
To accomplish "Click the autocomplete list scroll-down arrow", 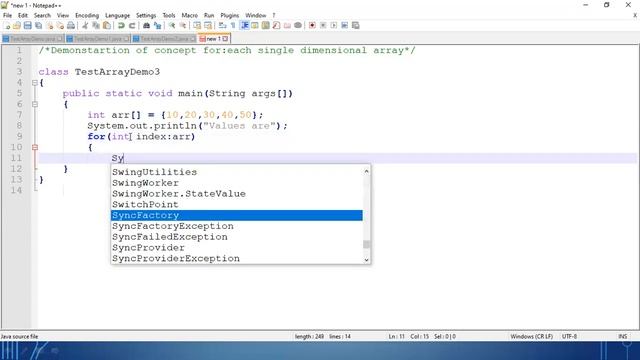I will point(367,260).
